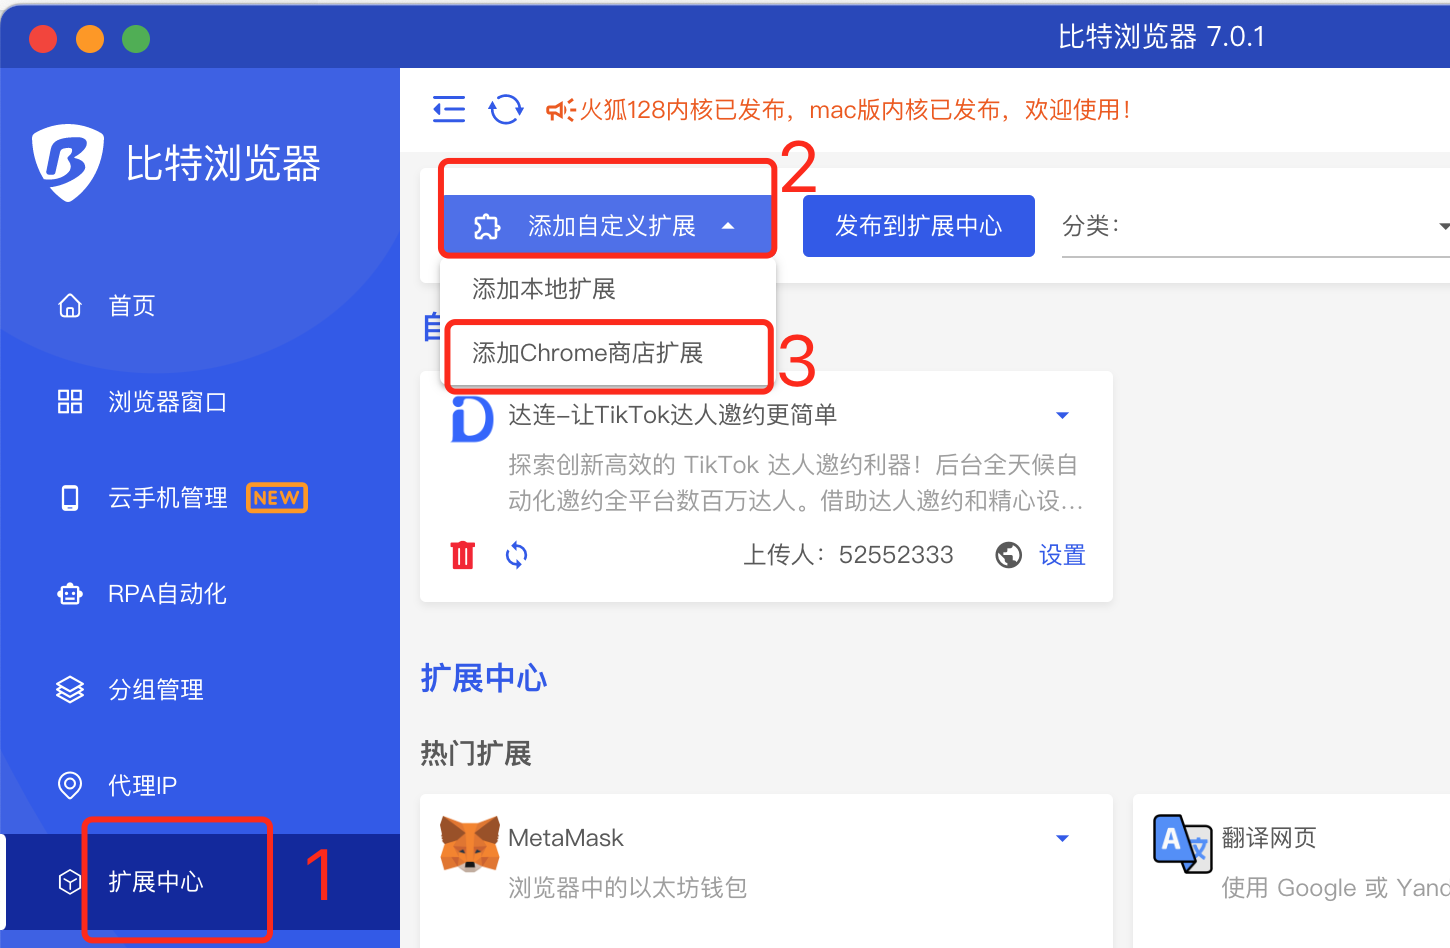Expand the 达连 extension card arrow
The width and height of the screenshot is (1450, 948).
click(x=1063, y=415)
